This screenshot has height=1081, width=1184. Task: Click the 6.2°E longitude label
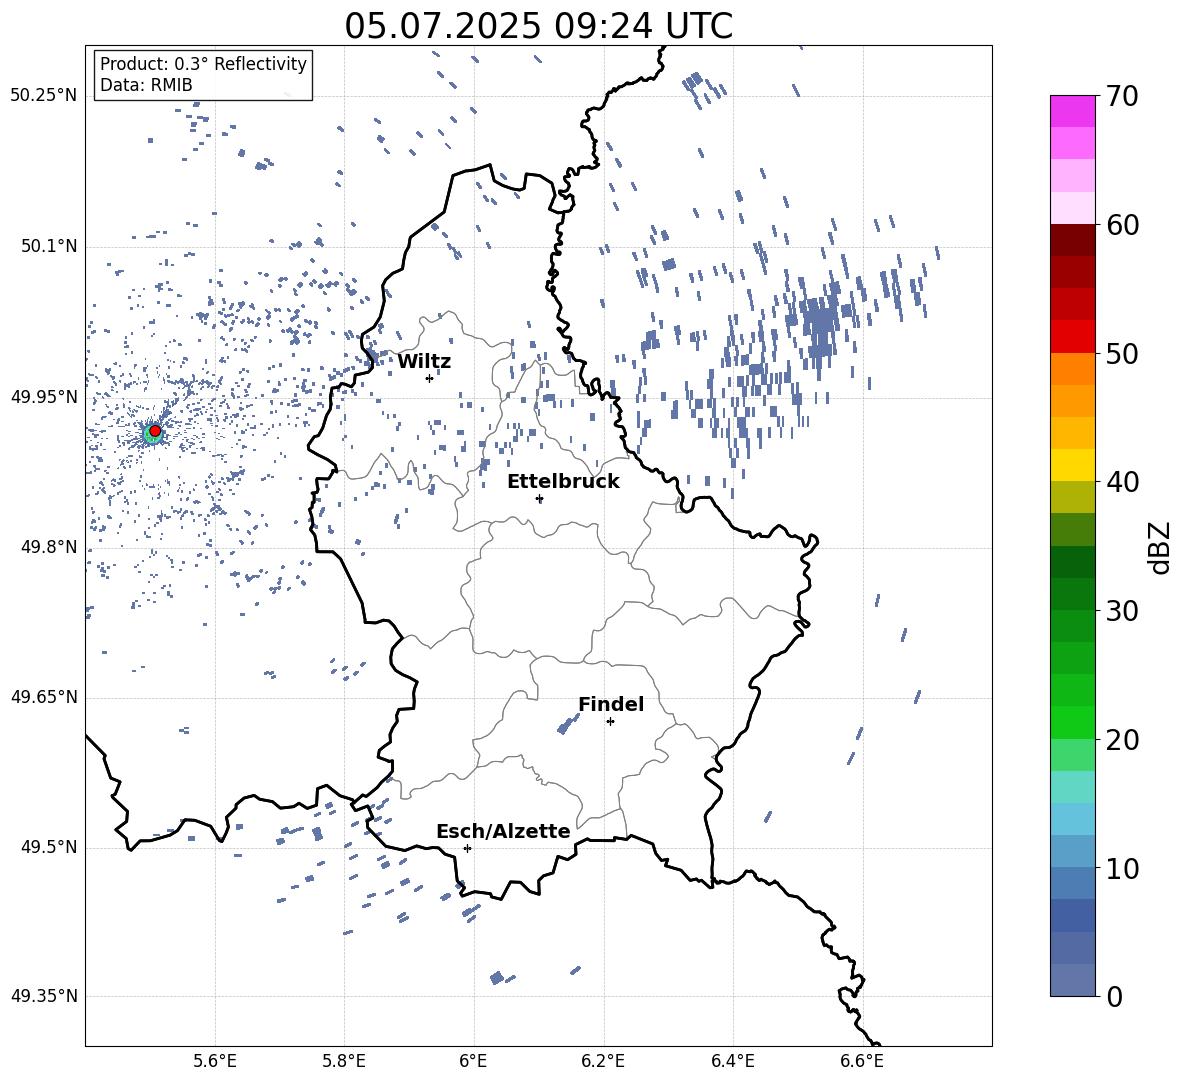[603, 1061]
